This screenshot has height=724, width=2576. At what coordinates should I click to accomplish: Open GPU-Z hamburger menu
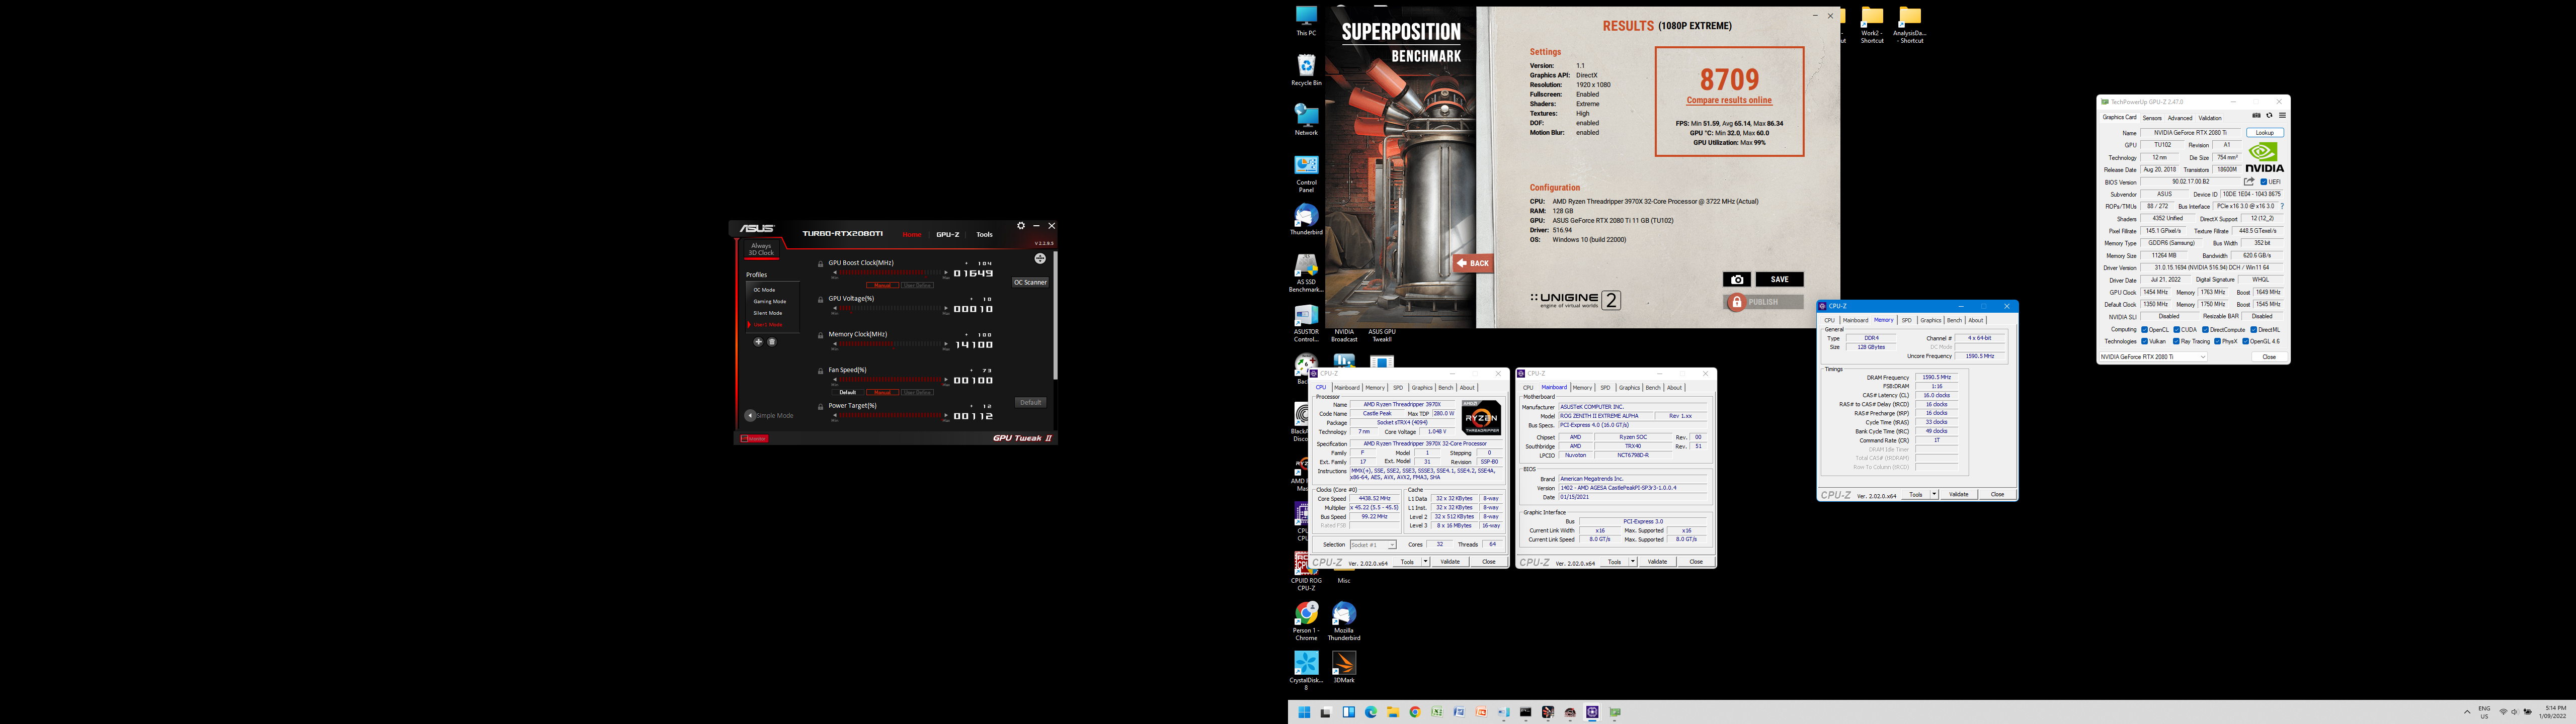pyautogui.click(x=2283, y=115)
